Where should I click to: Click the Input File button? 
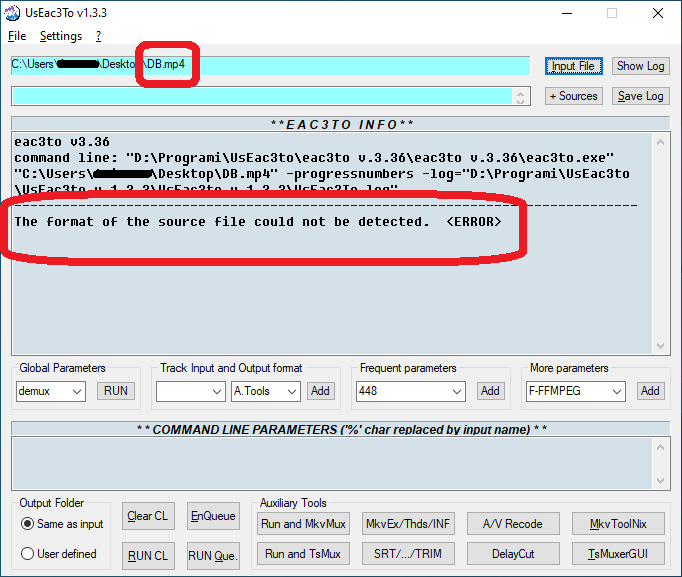(x=573, y=66)
